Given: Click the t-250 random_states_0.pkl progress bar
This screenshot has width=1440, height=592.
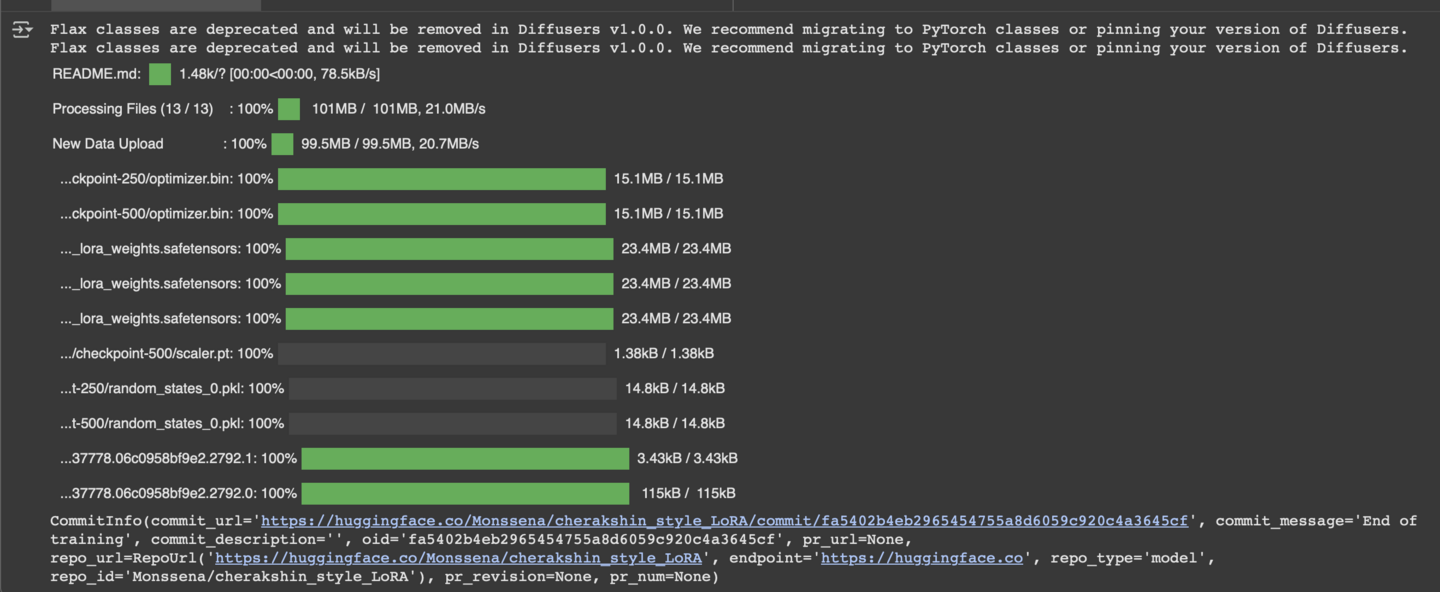Looking at the screenshot, I should pos(452,389).
